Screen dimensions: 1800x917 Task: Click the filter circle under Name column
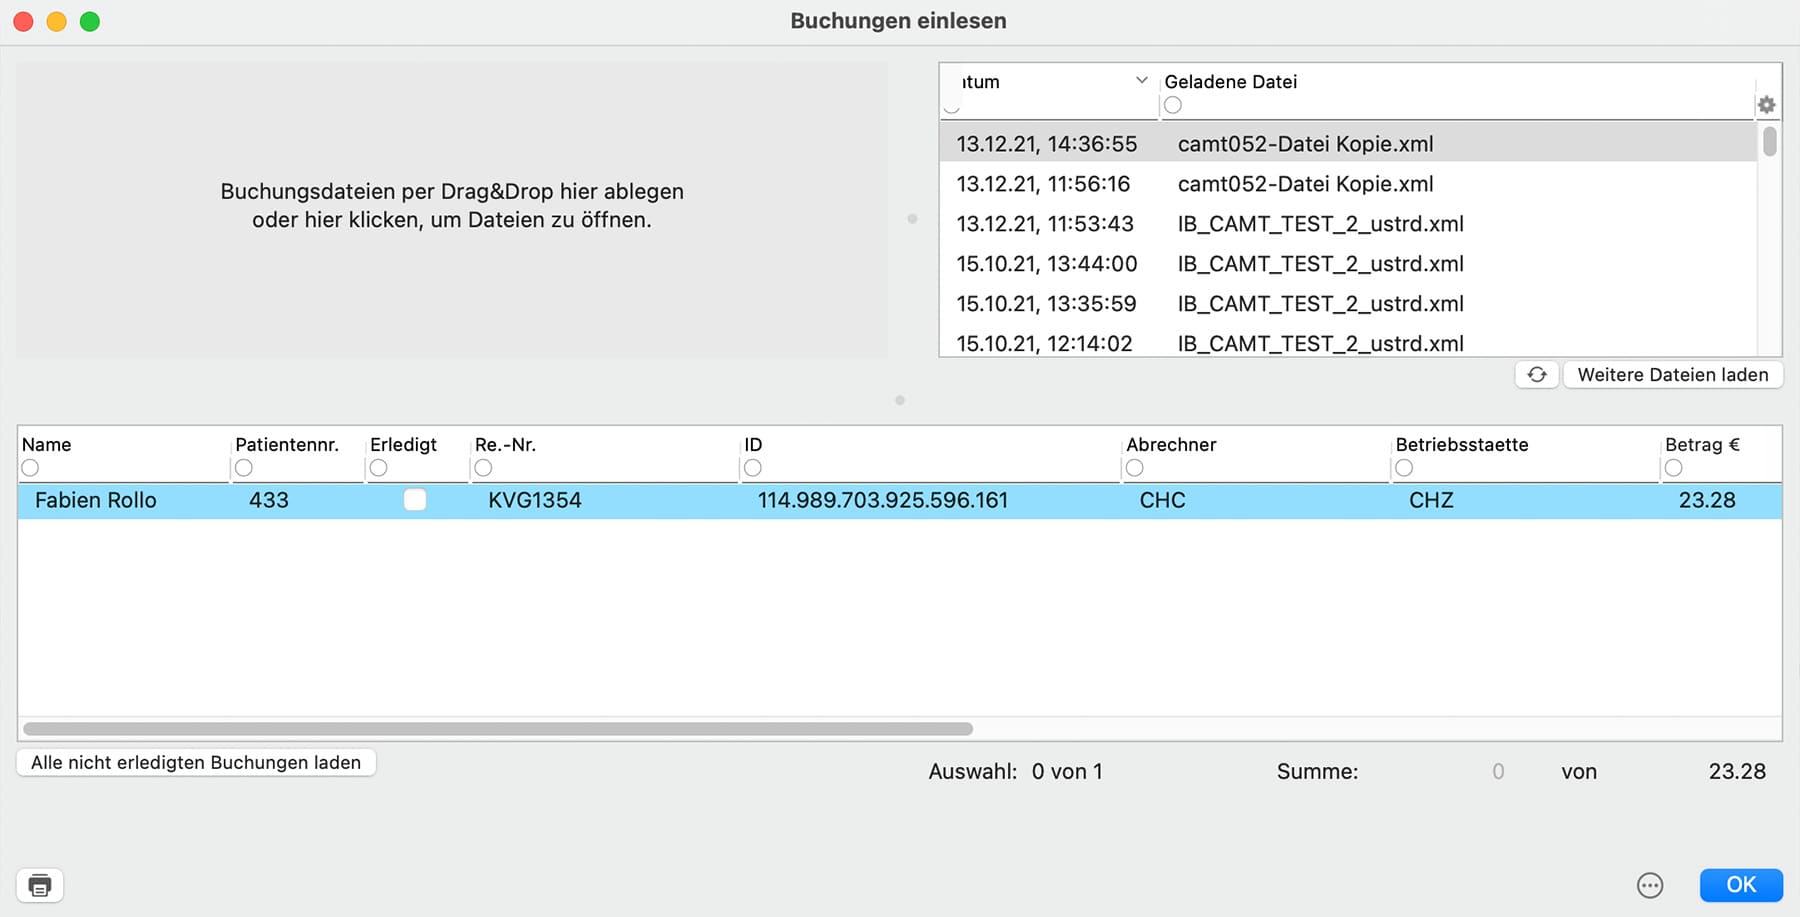point(30,468)
